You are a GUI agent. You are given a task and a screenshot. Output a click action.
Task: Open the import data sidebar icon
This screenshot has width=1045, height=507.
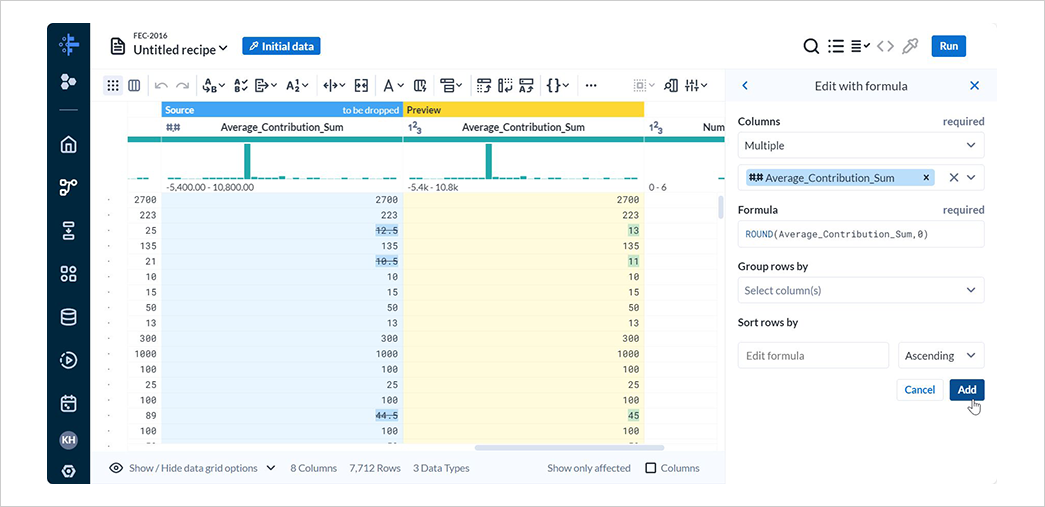[68, 231]
